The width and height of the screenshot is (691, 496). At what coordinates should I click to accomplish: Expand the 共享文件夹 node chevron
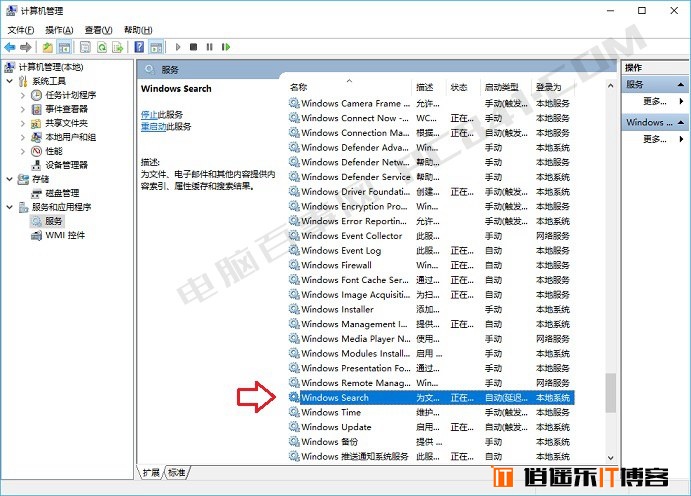(x=23, y=123)
